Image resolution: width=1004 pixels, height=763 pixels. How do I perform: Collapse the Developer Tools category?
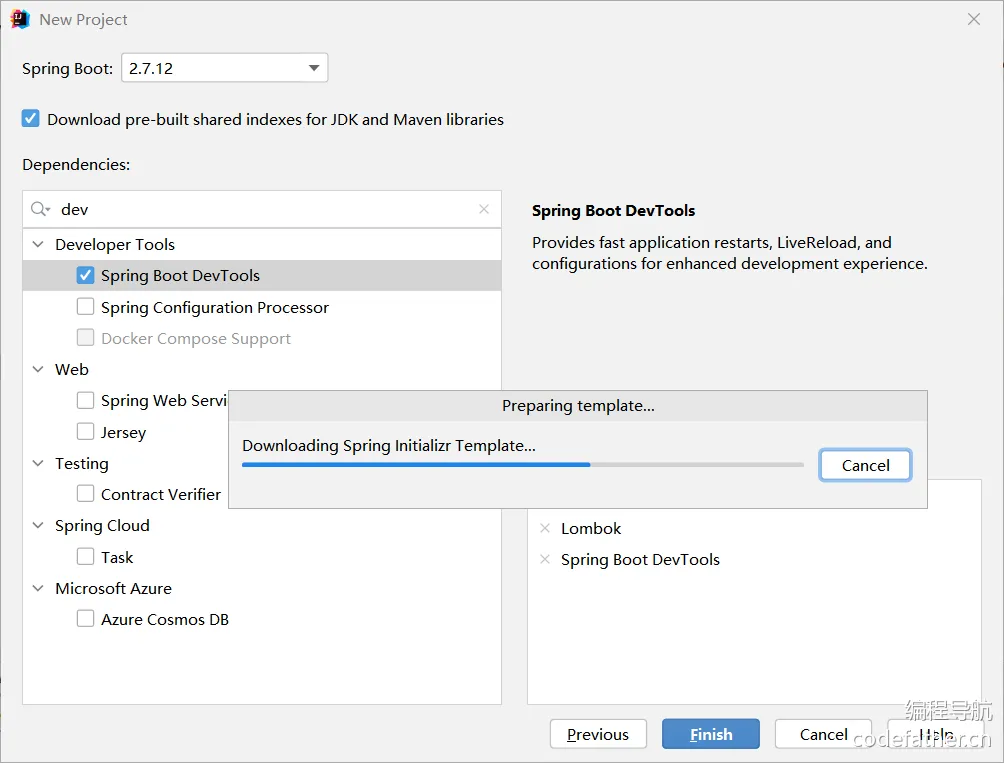tap(38, 244)
